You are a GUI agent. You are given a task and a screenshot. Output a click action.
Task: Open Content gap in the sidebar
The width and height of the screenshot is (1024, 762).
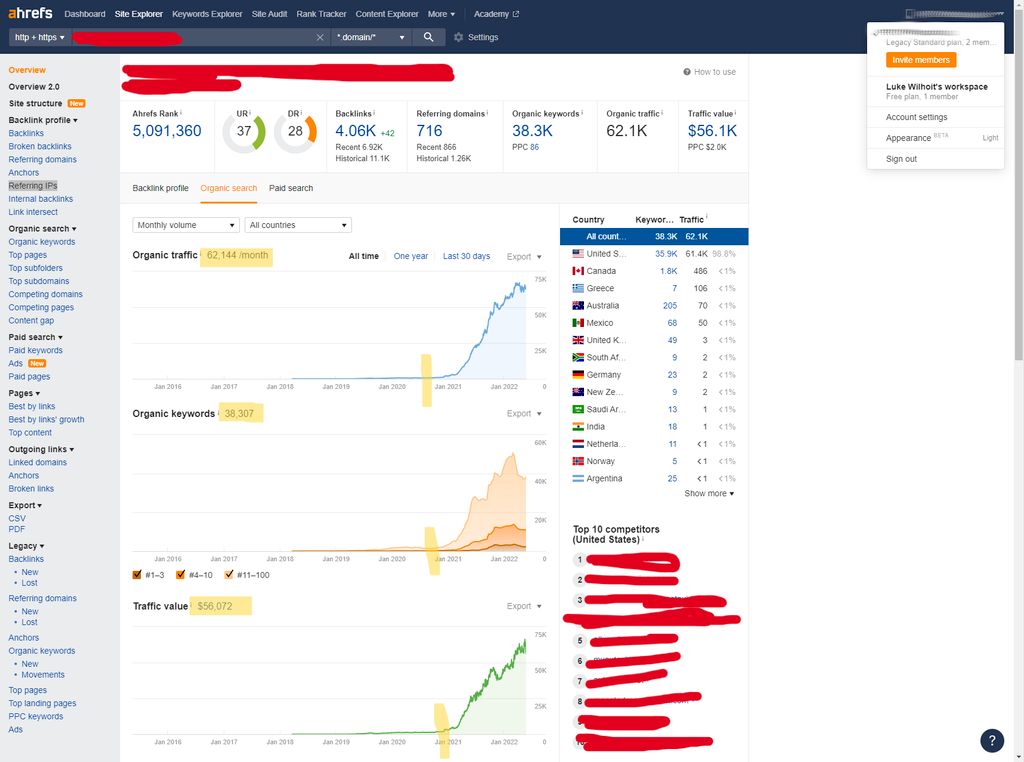[31, 321]
